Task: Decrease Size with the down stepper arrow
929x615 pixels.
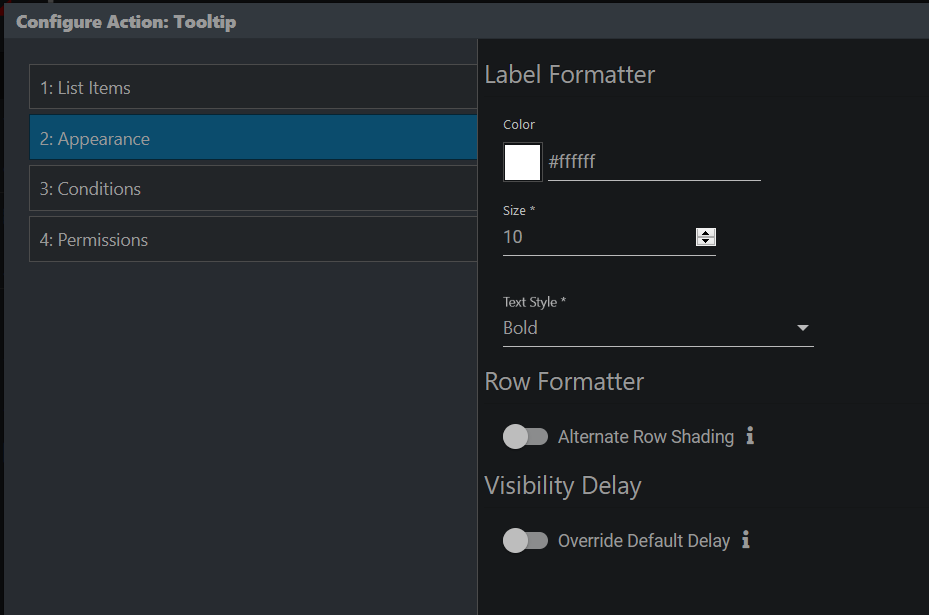Action: pos(706,241)
